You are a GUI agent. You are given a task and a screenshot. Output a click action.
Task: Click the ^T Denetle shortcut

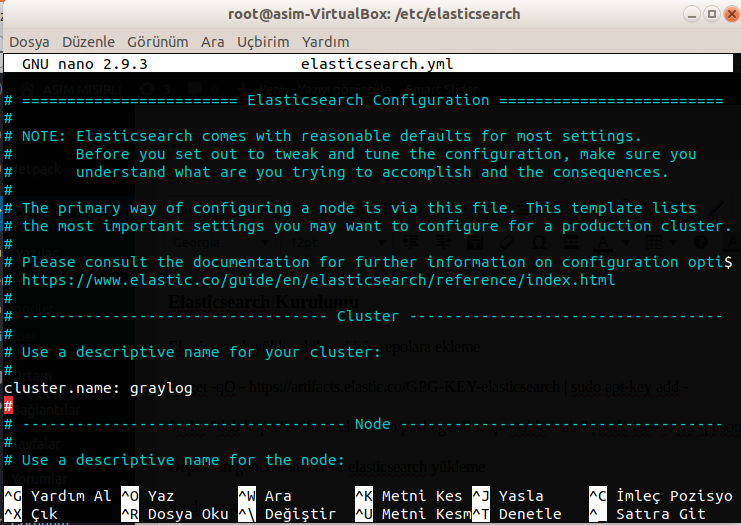coord(517,514)
